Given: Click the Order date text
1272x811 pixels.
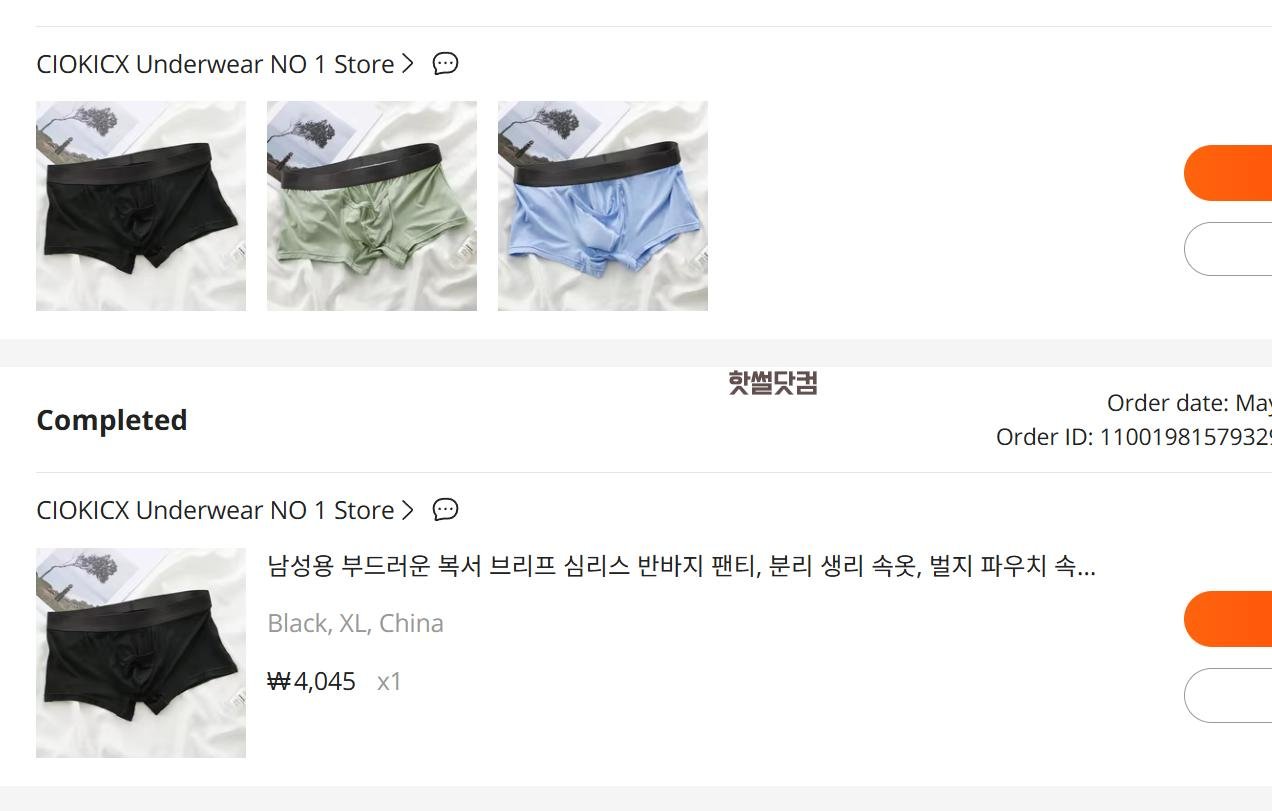Looking at the screenshot, I should [x=1189, y=403].
